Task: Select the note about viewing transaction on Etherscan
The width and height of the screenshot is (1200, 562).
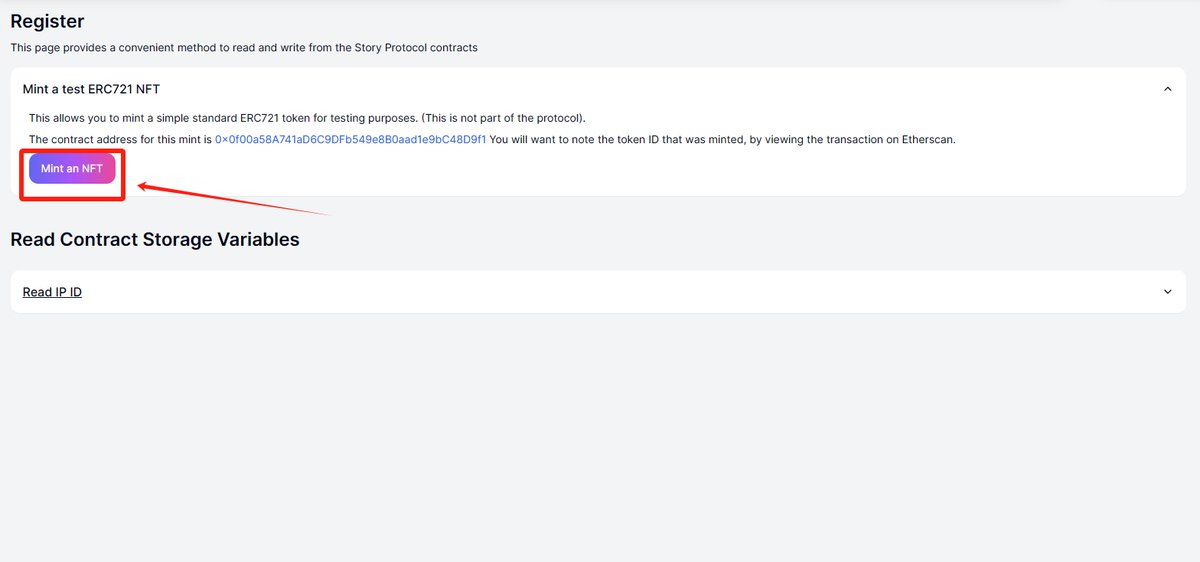Action: click(x=723, y=140)
